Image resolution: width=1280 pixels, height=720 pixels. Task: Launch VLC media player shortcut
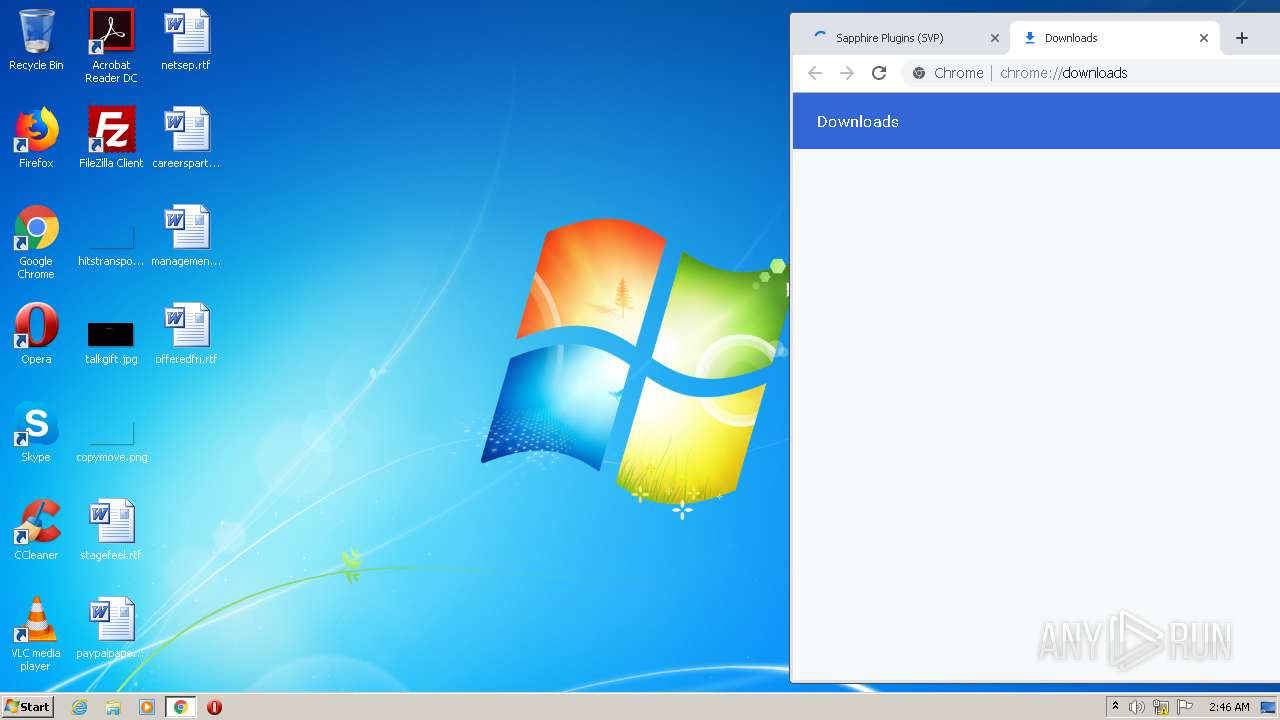[36, 635]
